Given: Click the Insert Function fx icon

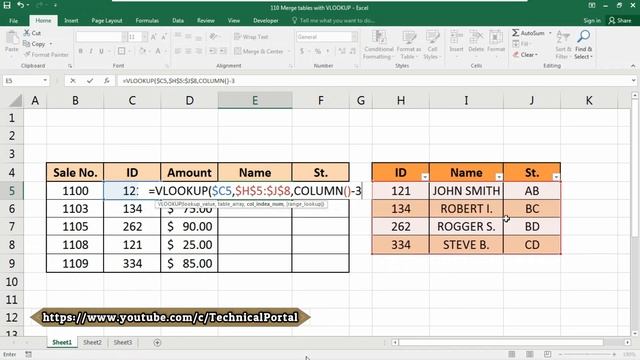Looking at the screenshot, I should point(107,81).
